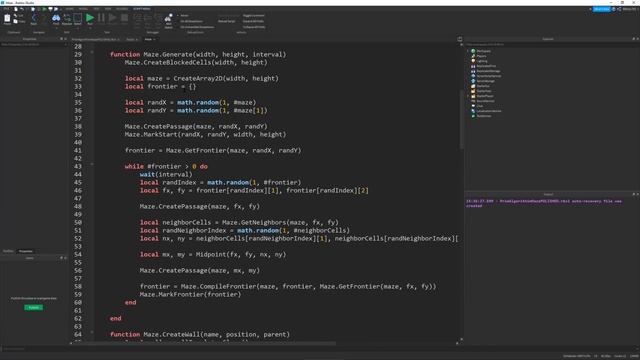Click the auto-recovery message in Output
Viewport: 640px width, 360px height.
[544, 203]
